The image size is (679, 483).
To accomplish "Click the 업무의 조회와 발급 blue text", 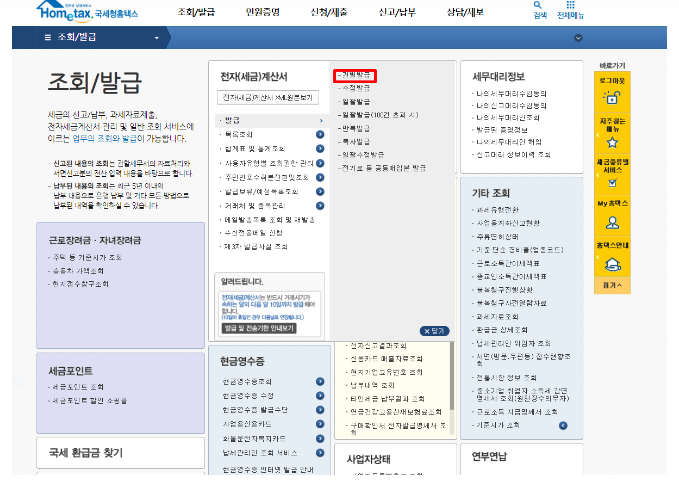I will (x=104, y=139).
